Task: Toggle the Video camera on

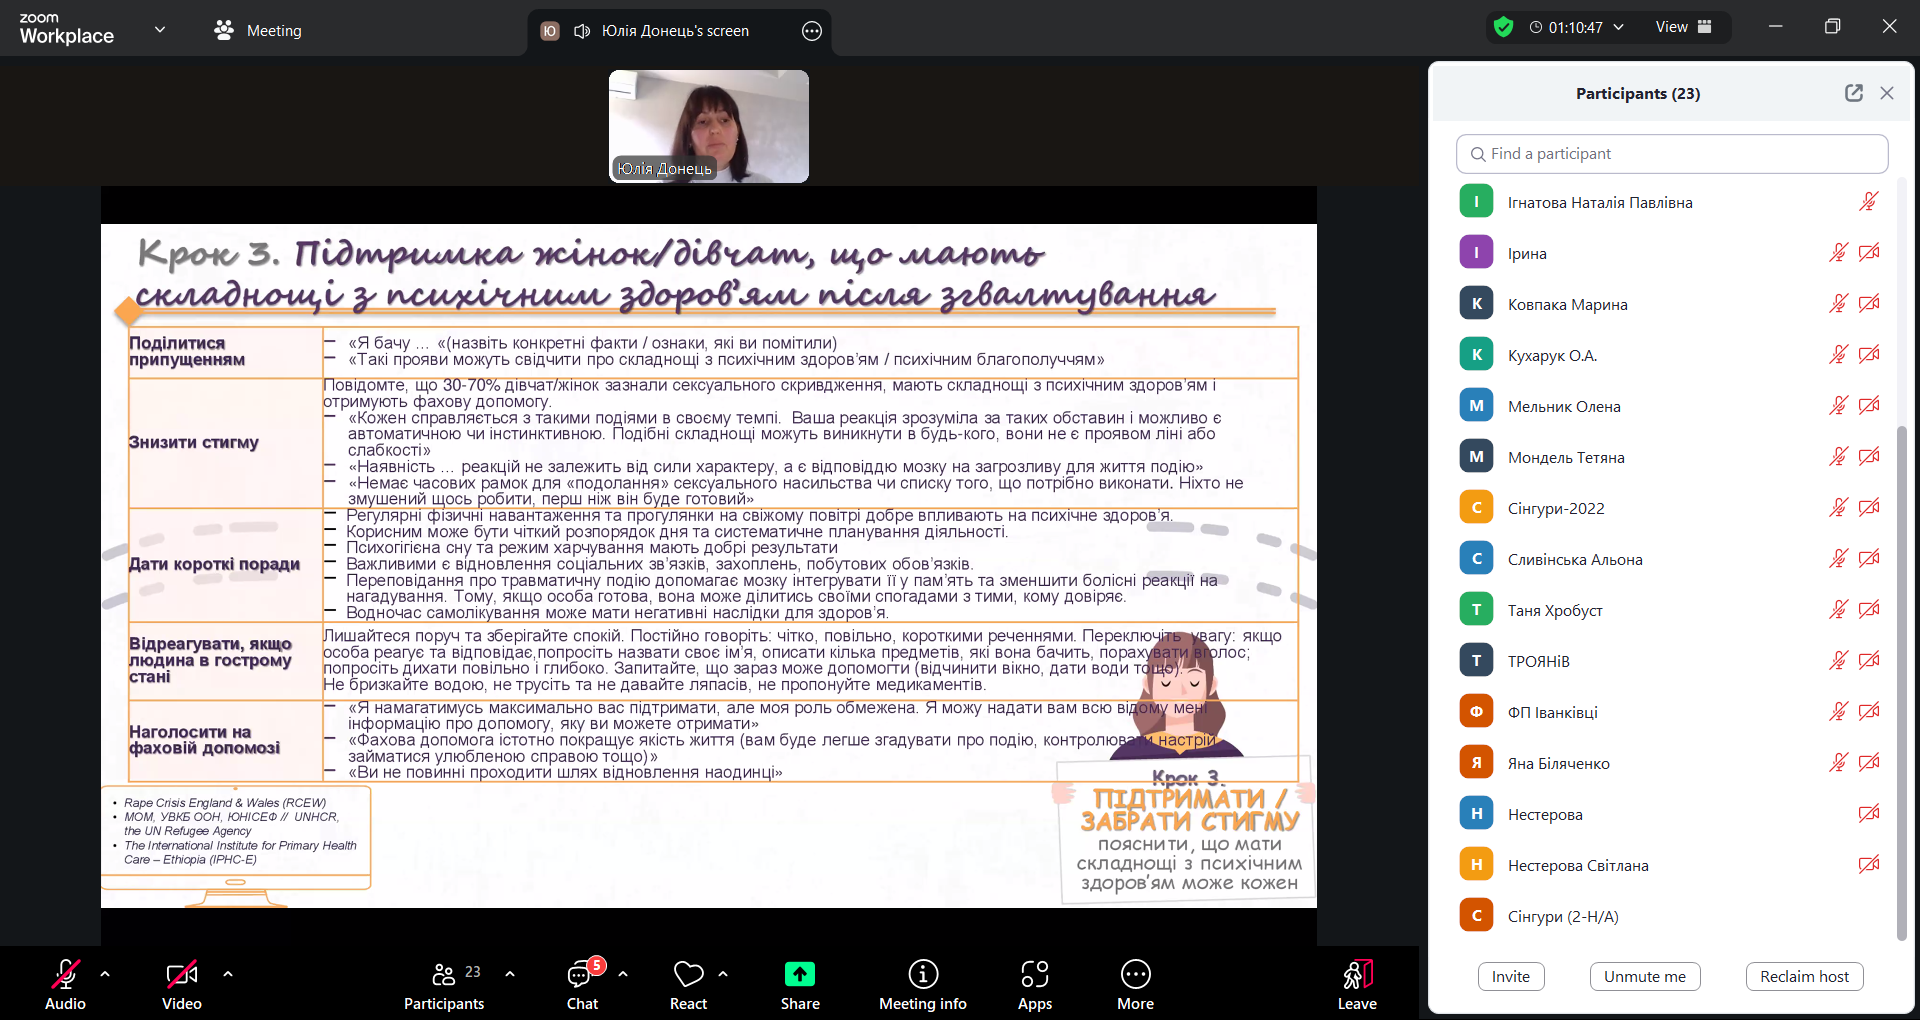Action: click(x=181, y=975)
